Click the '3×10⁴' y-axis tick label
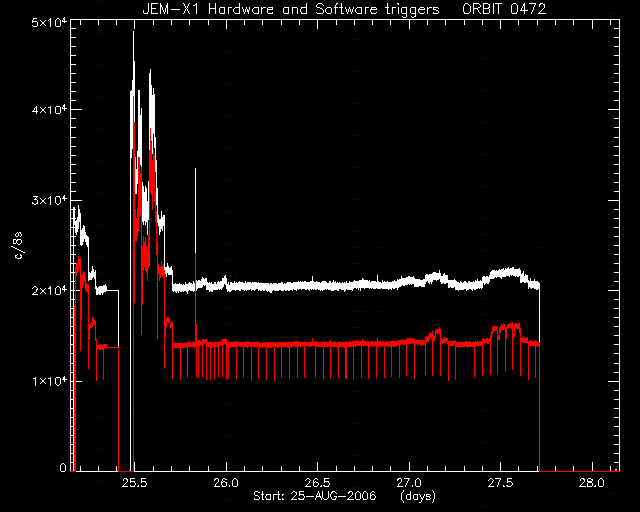This screenshot has height=512, width=640. coord(49,200)
